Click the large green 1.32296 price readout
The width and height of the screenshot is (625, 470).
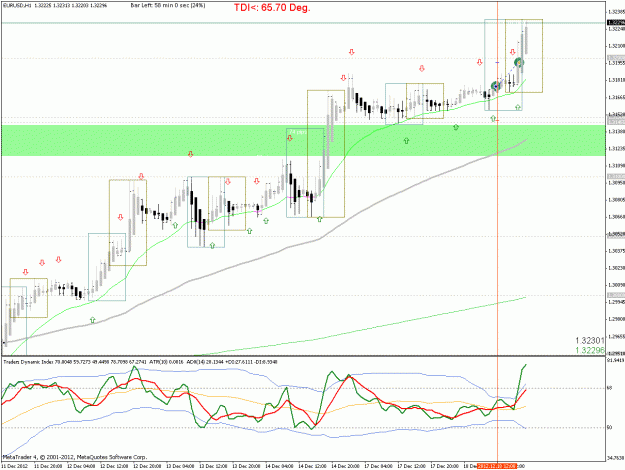pyautogui.click(x=590, y=350)
